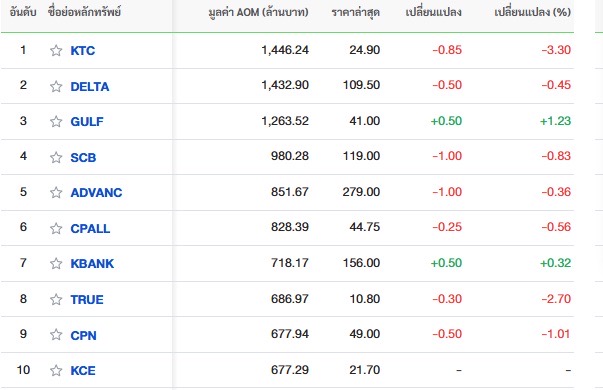The width and height of the screenshot is (603, 390).
Task: Mark ADVANC star icon
Action: 56,192
